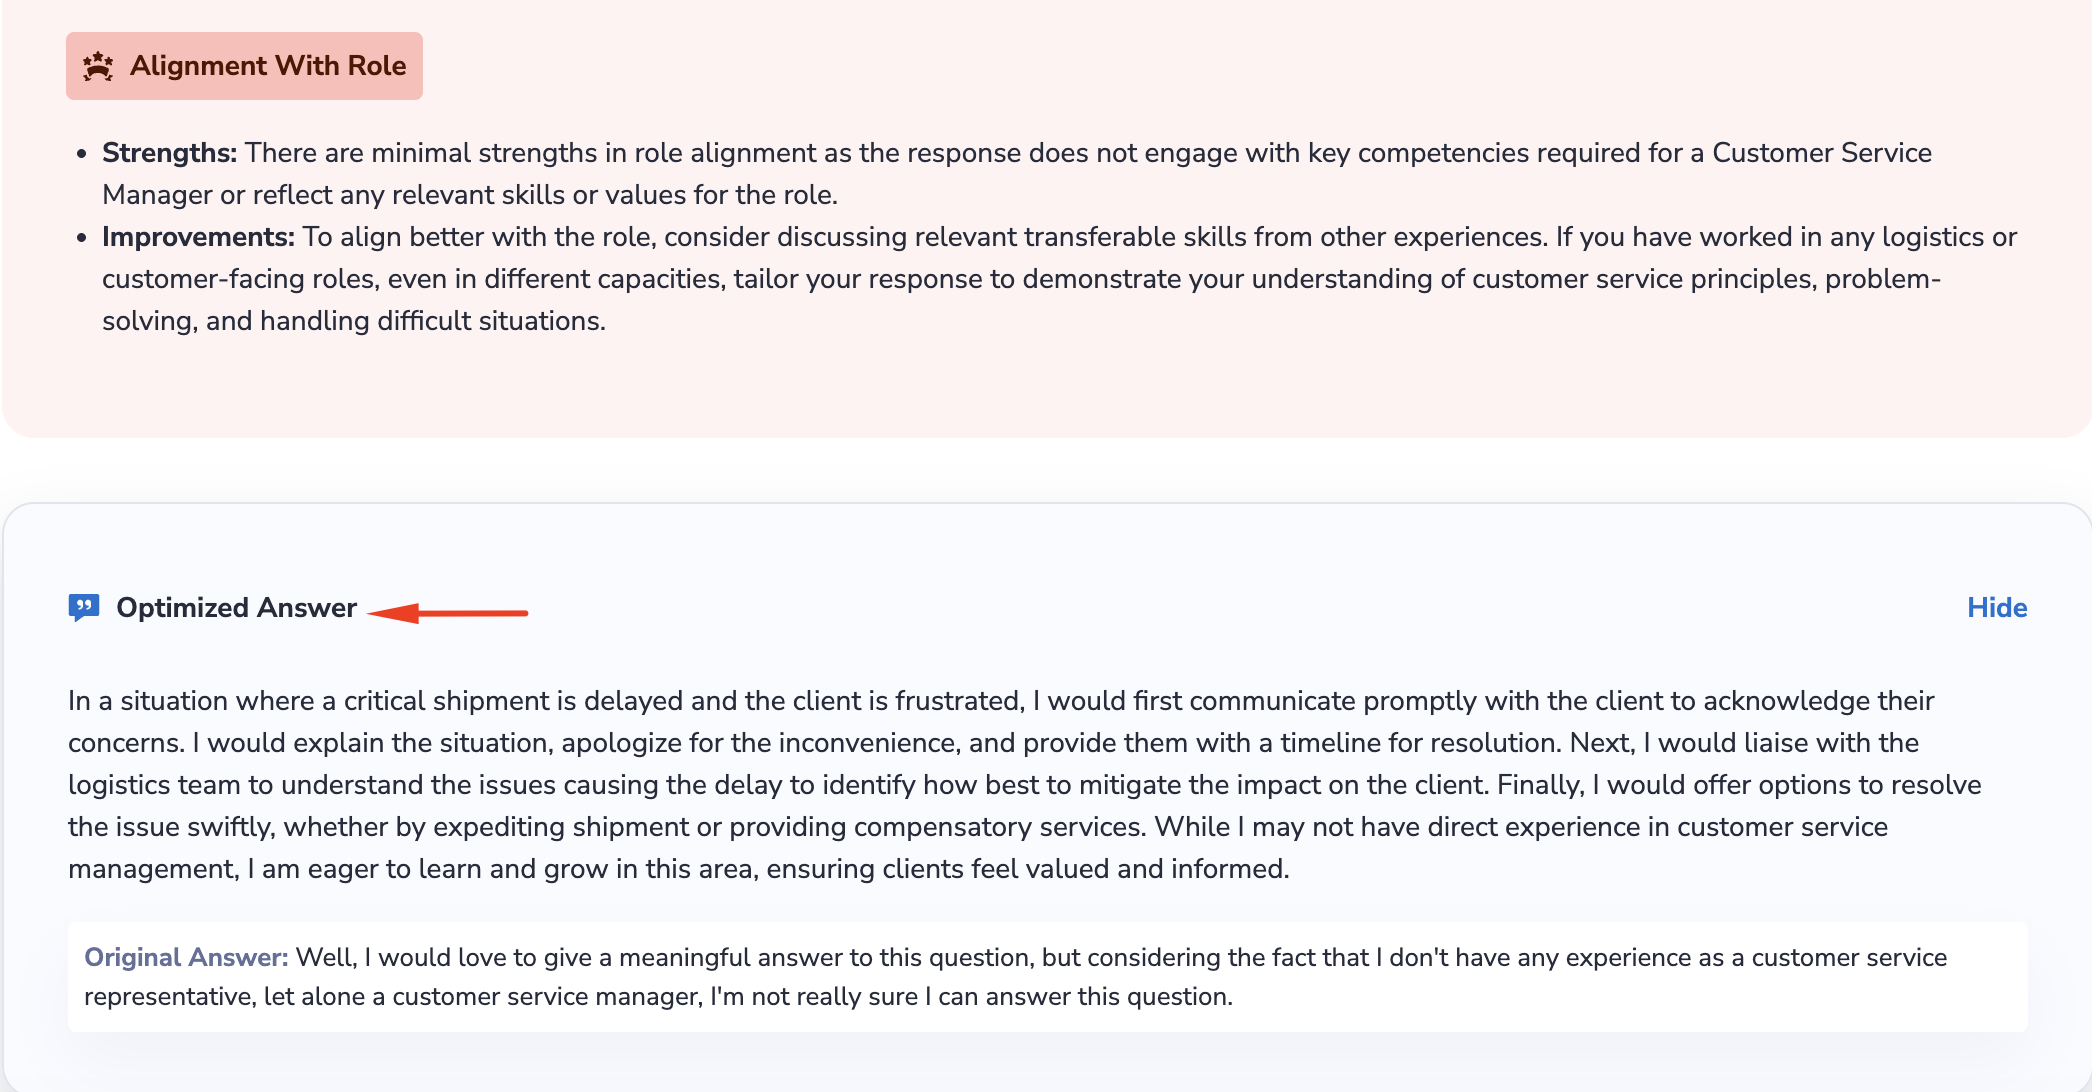Image resolution: width=2092 pixels, height=1092 pixels.
Task: Click the red arrow pointing at Optimized Answer
Action: click(x=448, y=612)
